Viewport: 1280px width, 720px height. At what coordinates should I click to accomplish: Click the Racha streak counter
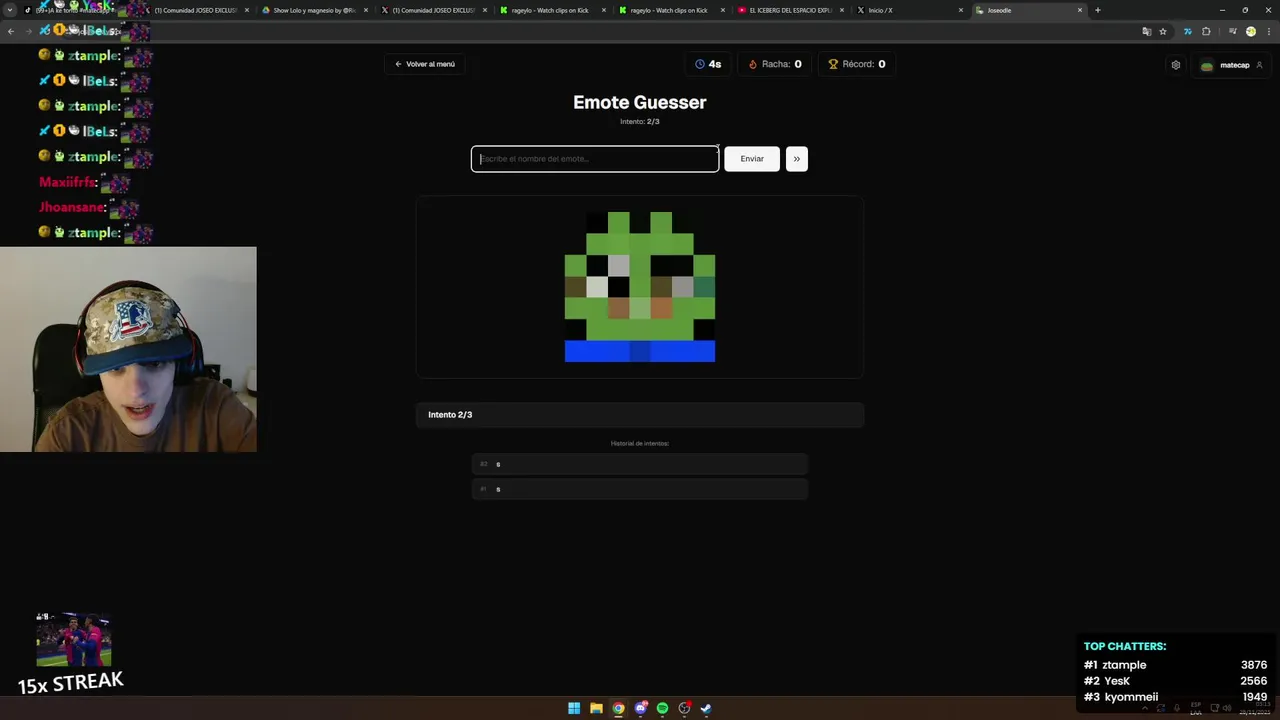pos(775,64)
